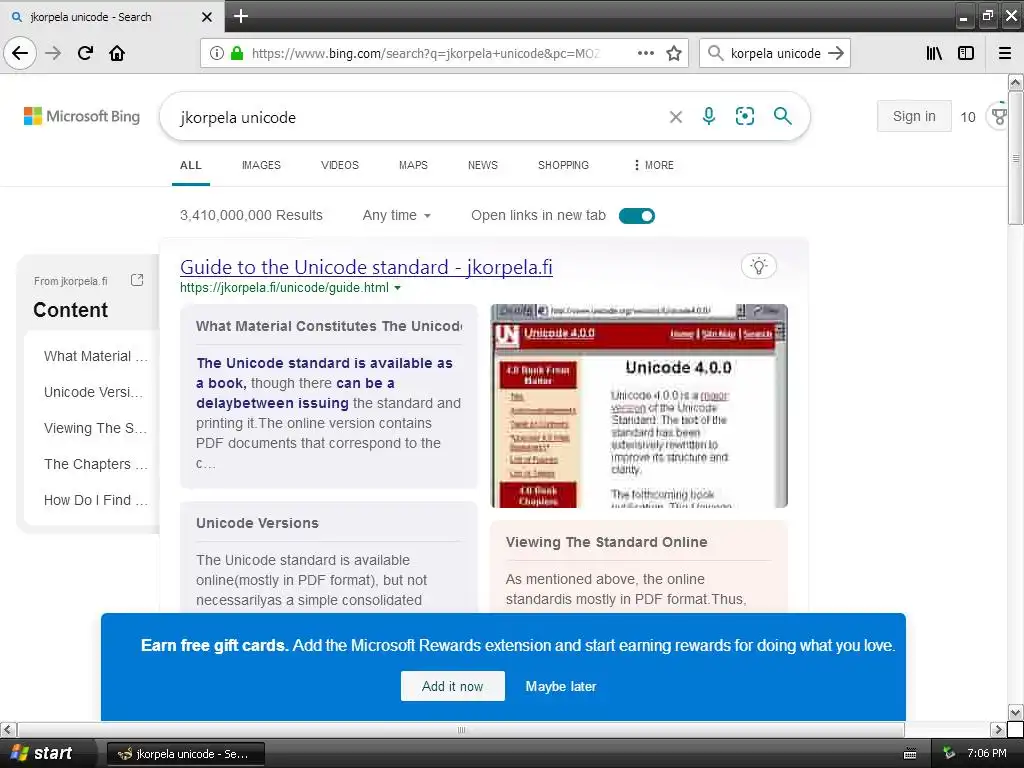Go back to the previous page

20,53
